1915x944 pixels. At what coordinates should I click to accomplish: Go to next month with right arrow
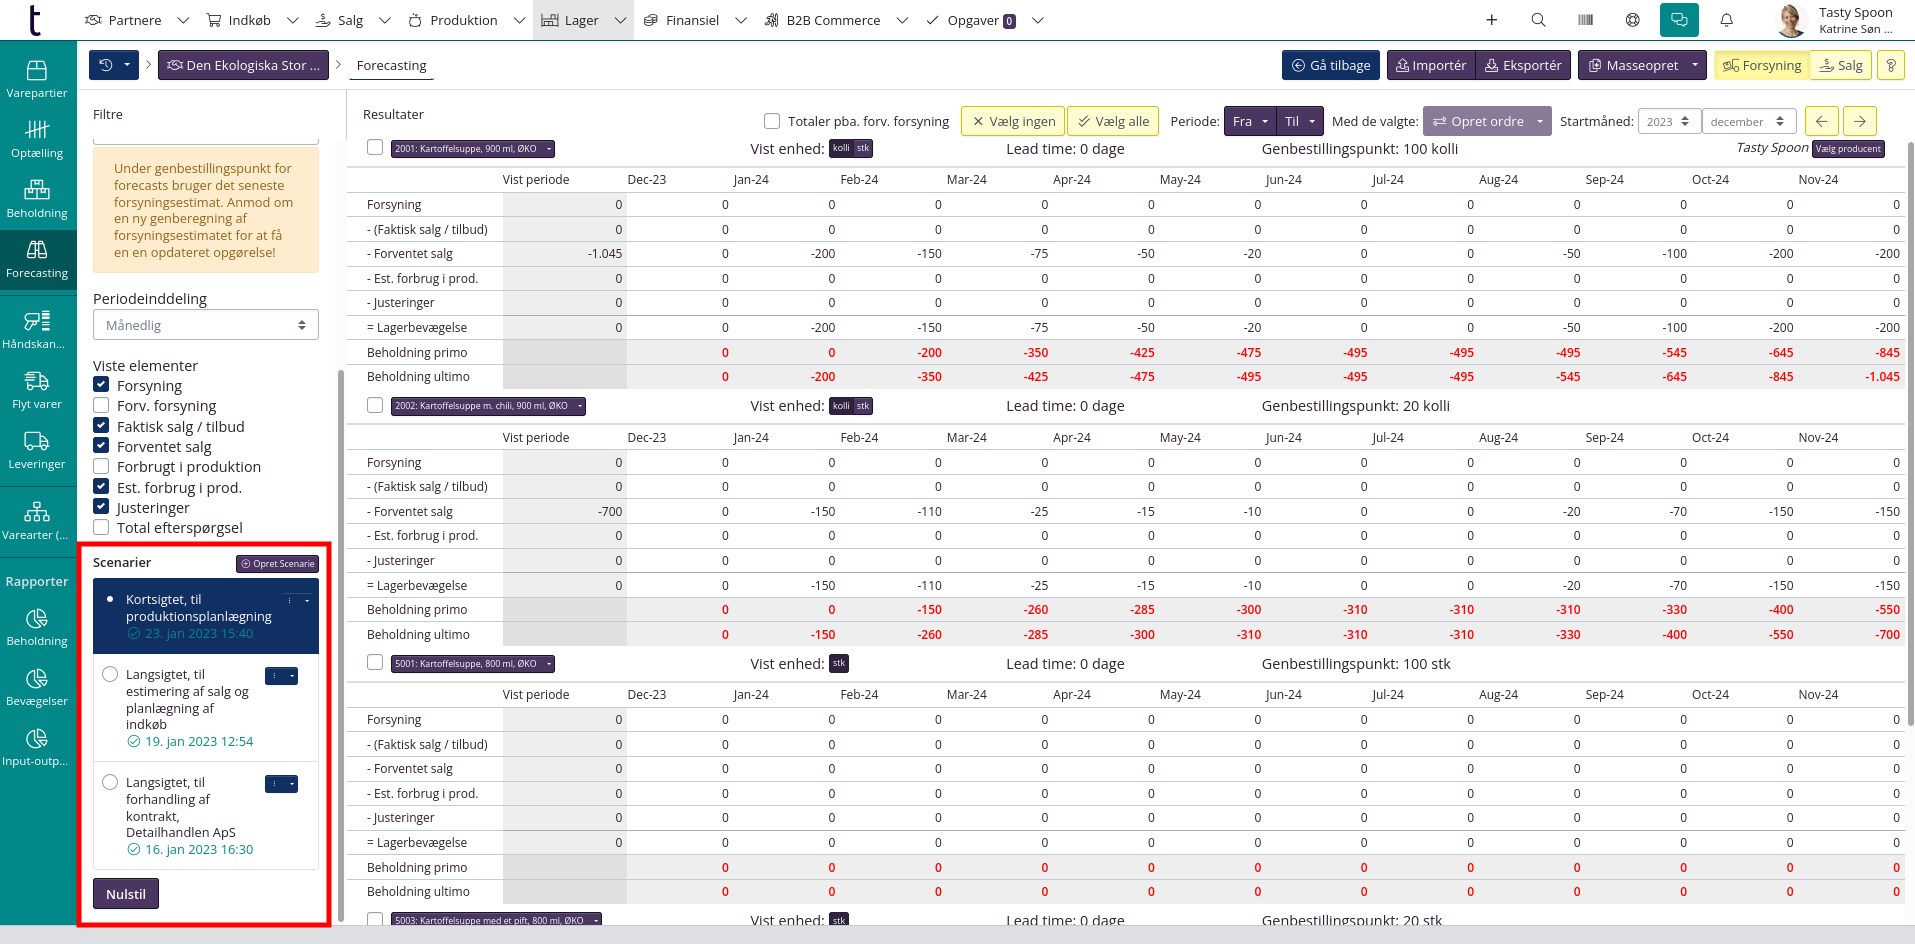(1859, 121)
